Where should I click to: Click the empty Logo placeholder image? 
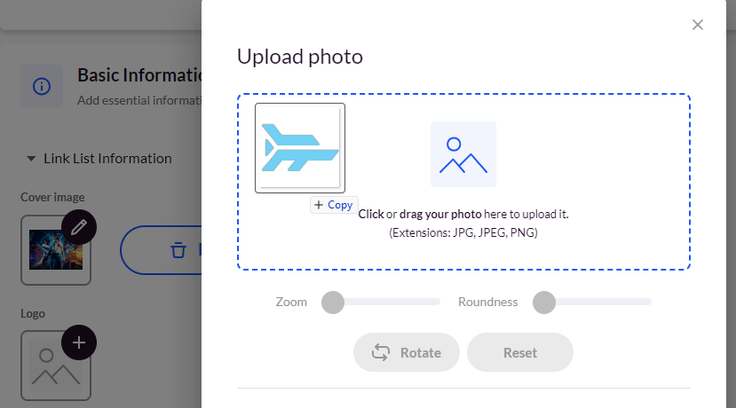click(56, 366)
